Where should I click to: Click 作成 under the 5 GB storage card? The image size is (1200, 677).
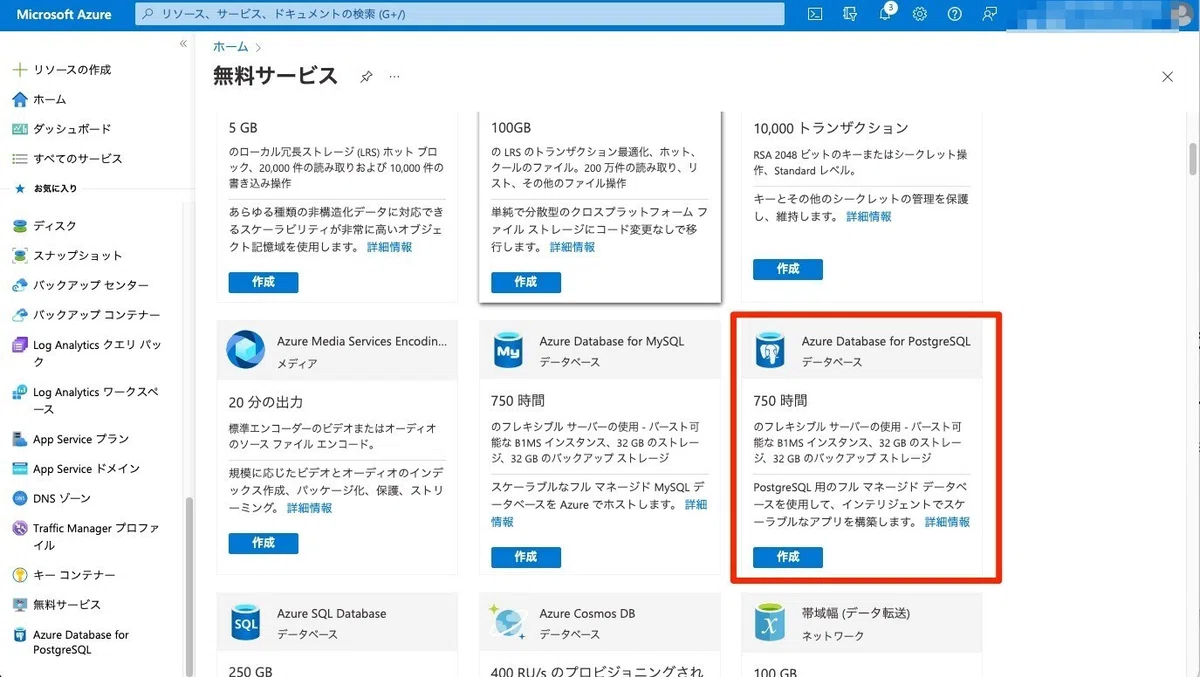pyautogui.click(x=263, y=282)
